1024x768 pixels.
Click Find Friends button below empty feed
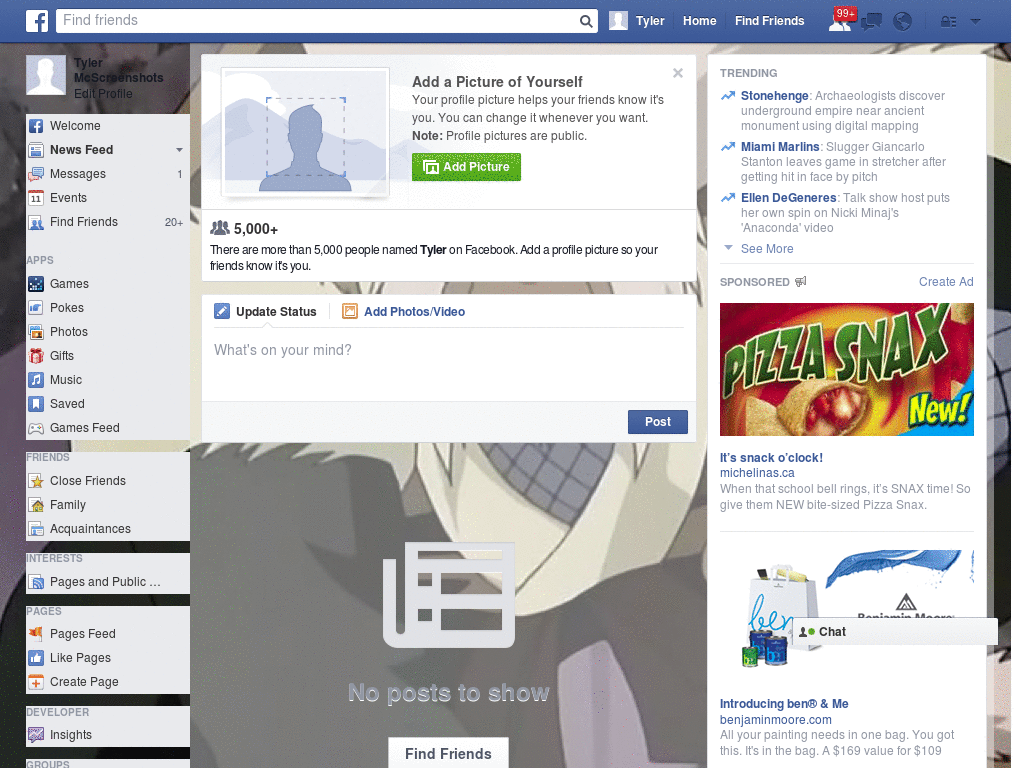448,754
